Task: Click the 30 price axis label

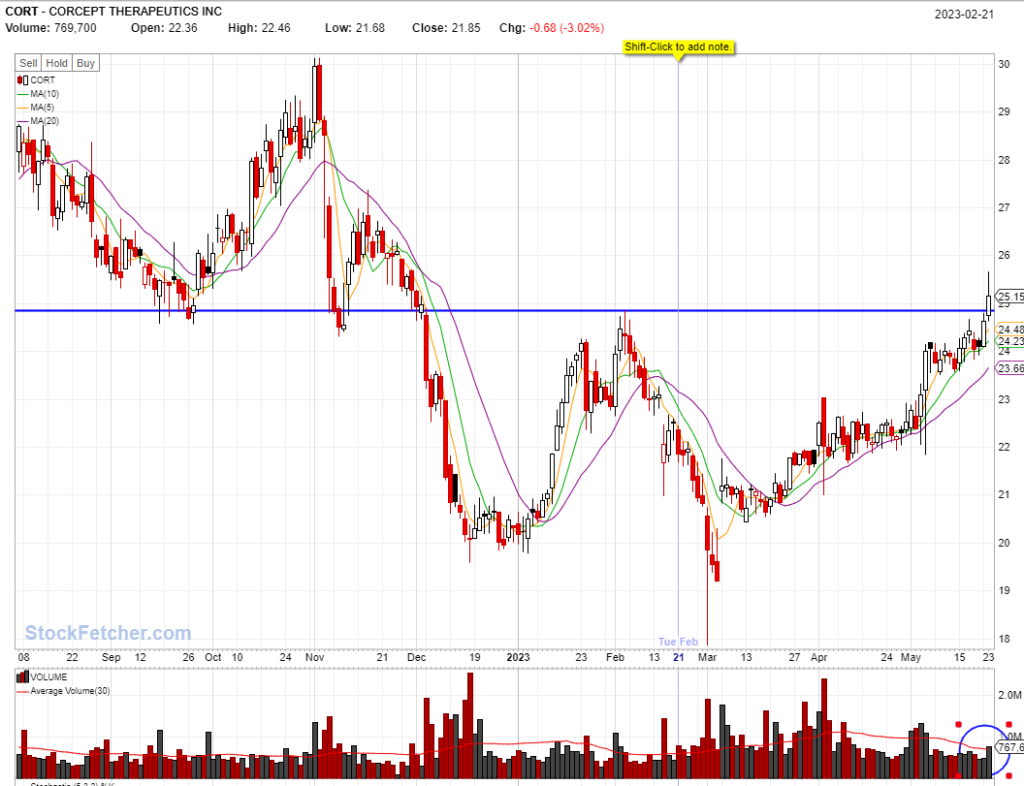Action: [1004, 64]
